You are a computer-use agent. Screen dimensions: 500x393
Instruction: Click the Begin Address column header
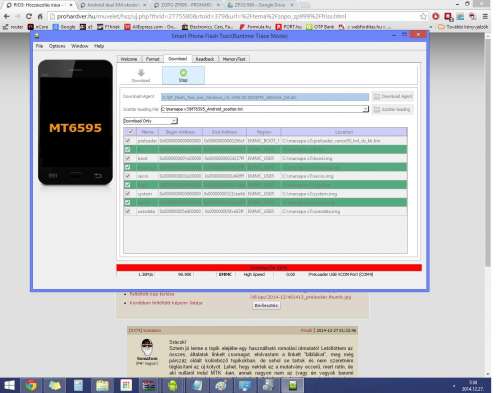tap(180, 132)
